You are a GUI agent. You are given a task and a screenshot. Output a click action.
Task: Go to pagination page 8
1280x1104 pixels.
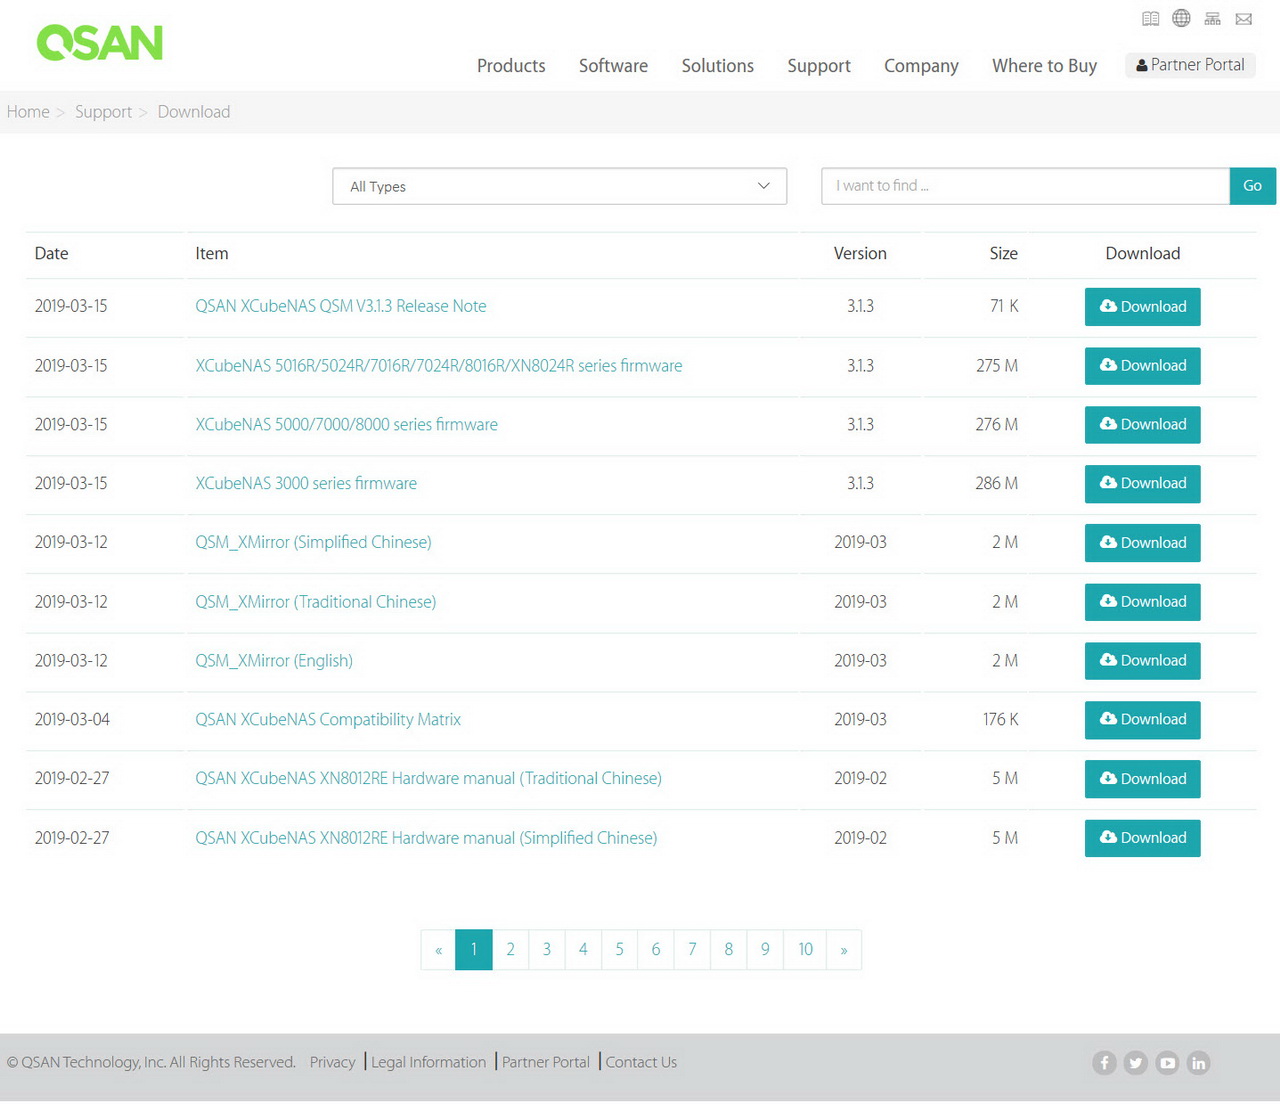tap(729, 950)
